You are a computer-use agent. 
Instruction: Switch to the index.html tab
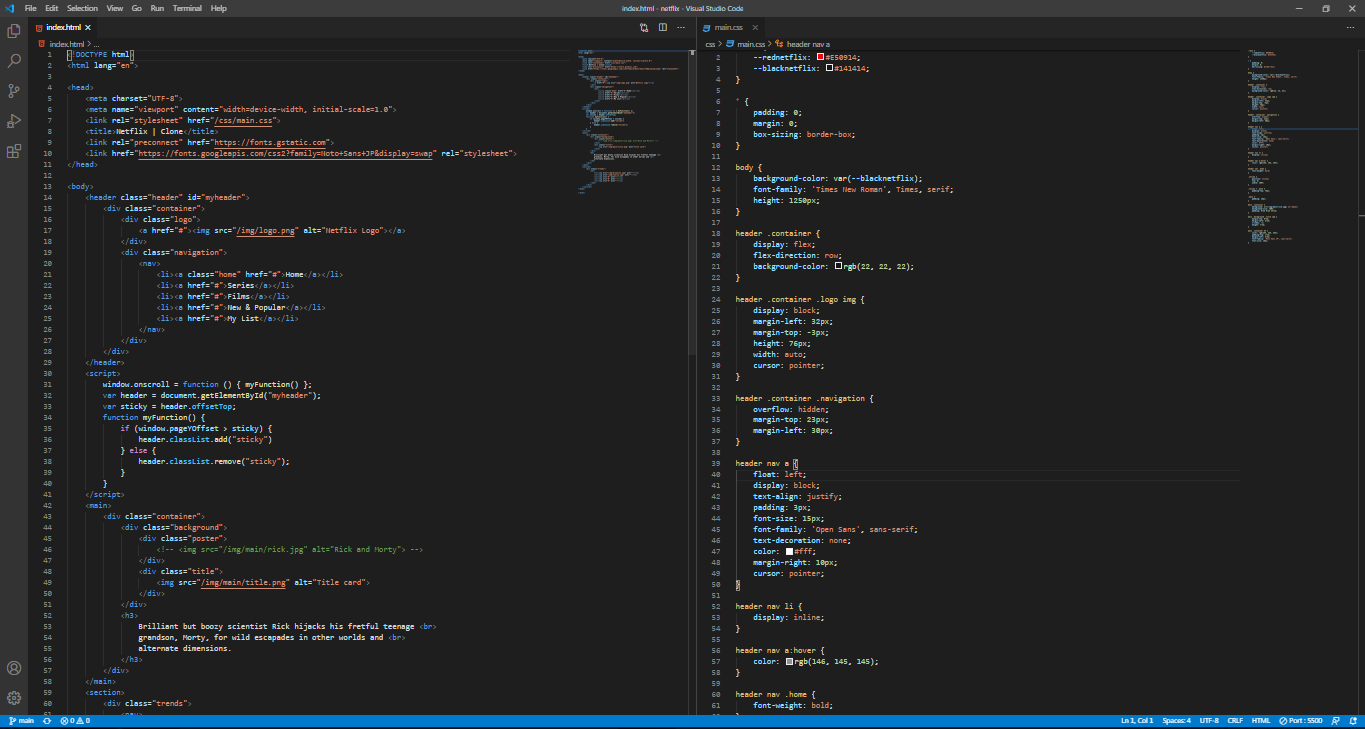pyautogui.click(x=63, y=27)
